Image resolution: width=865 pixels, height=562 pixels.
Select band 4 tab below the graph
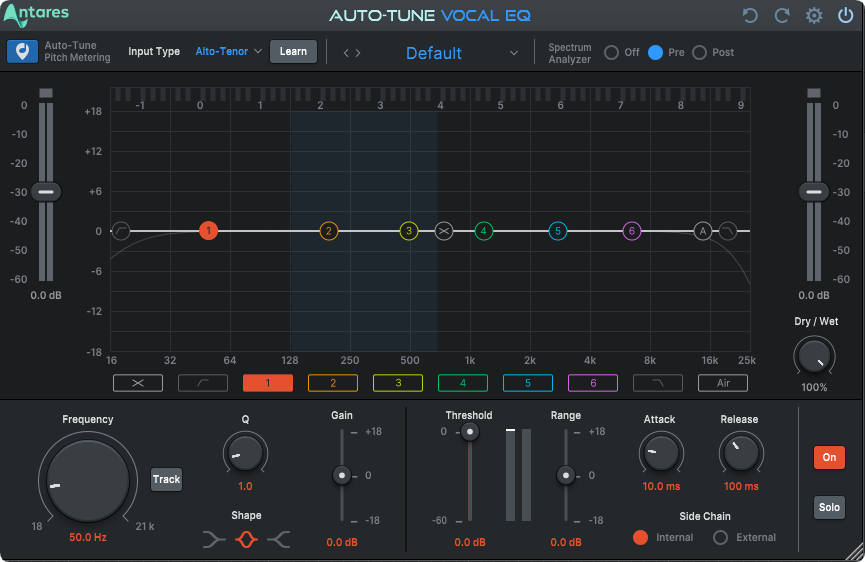[463, 383]
